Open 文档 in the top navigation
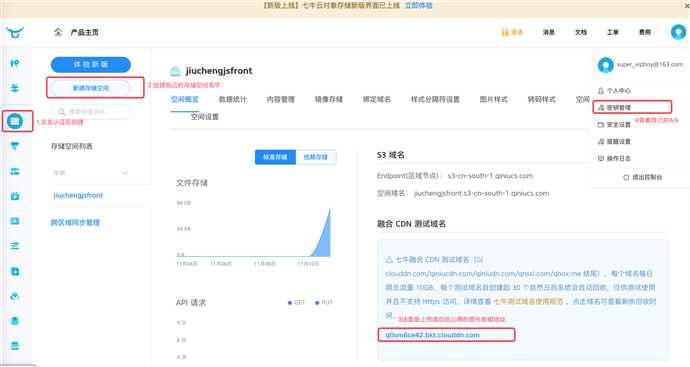690x367 pixels. point(581,32)
